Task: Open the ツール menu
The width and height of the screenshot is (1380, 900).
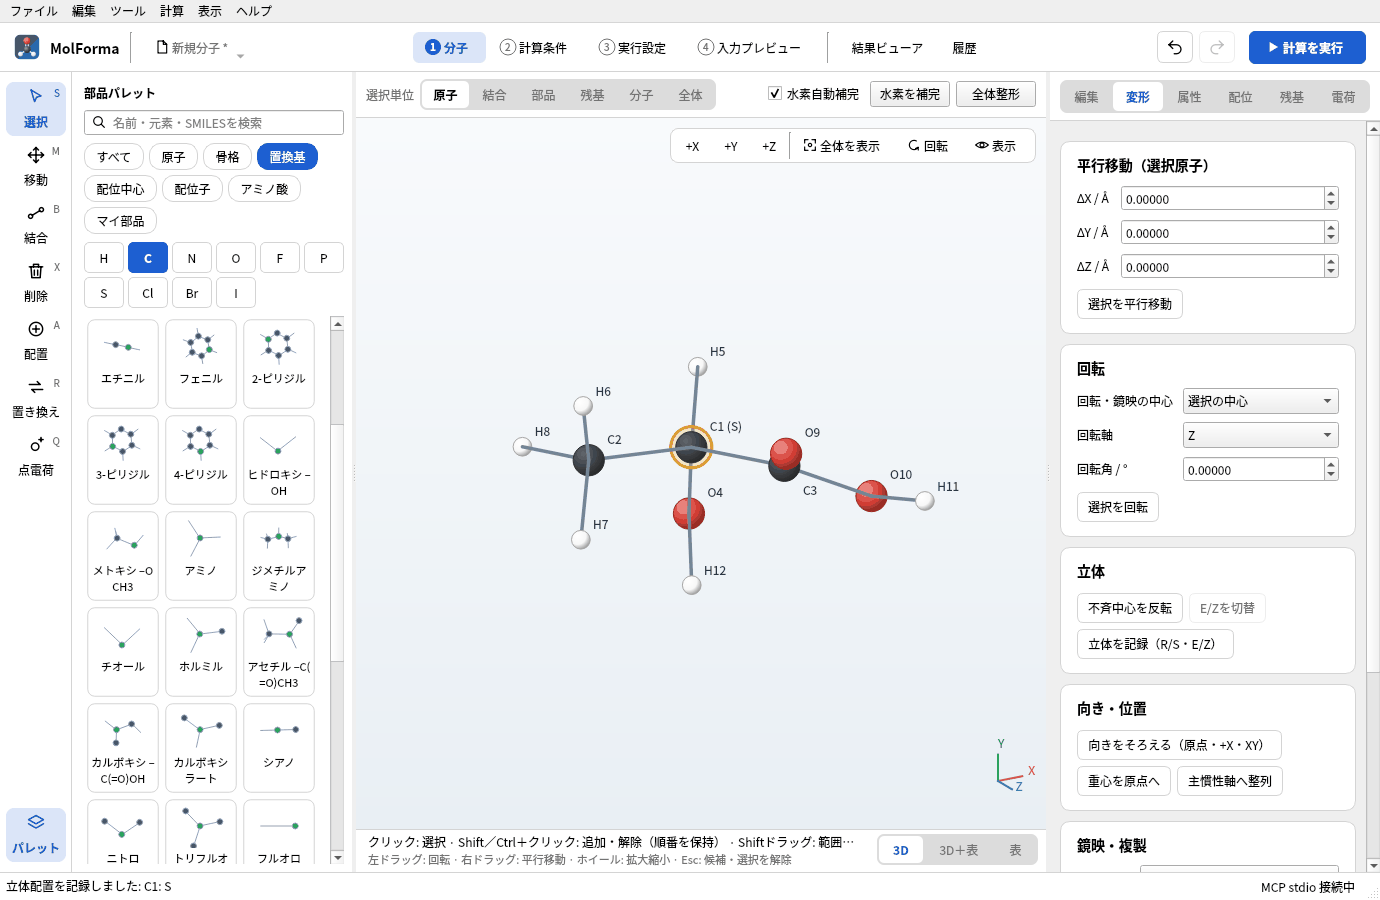Action: 128,11
